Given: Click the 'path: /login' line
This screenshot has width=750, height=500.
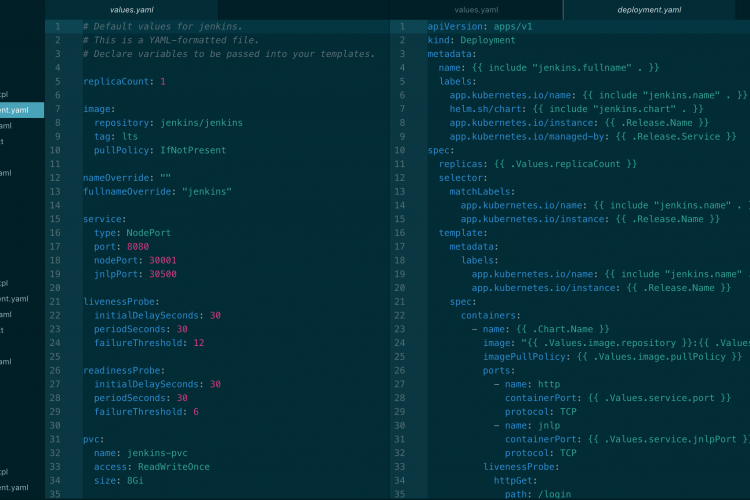Looking at the screenshot, I should 538,494.
